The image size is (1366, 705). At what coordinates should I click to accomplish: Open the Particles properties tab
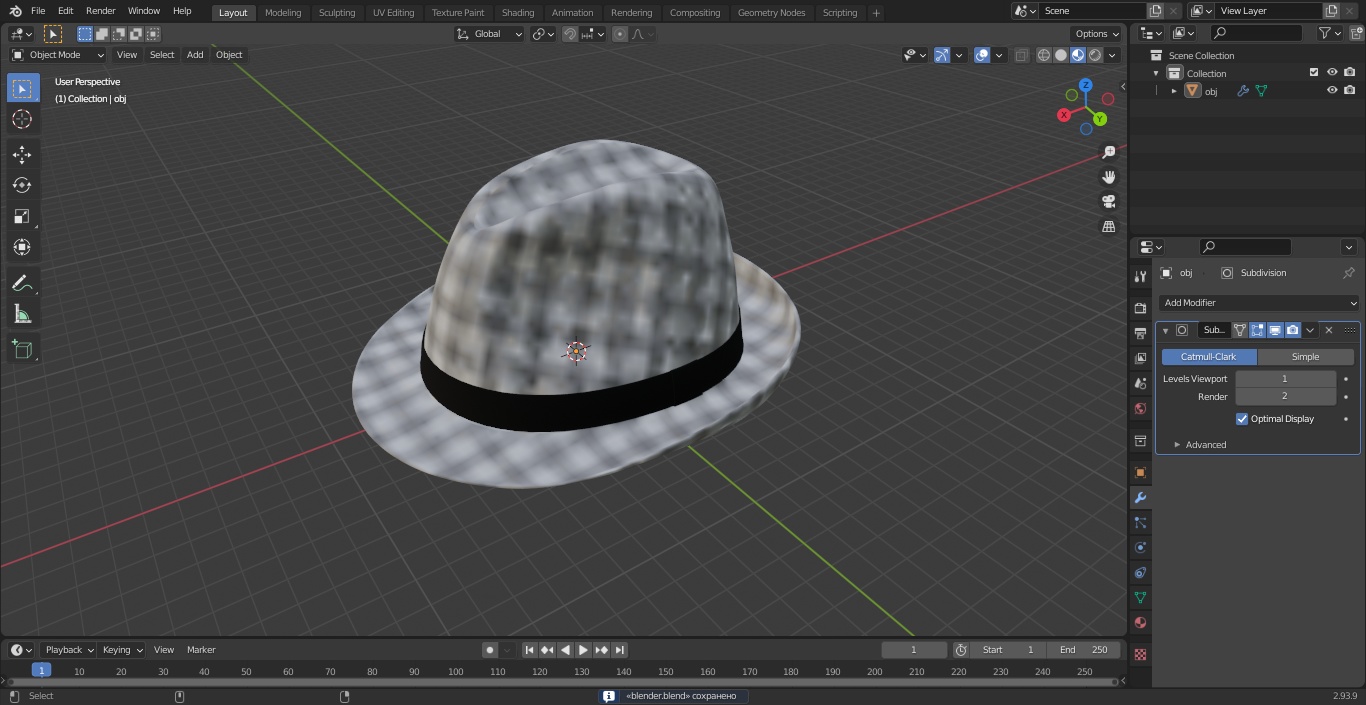click(1140, 522)
